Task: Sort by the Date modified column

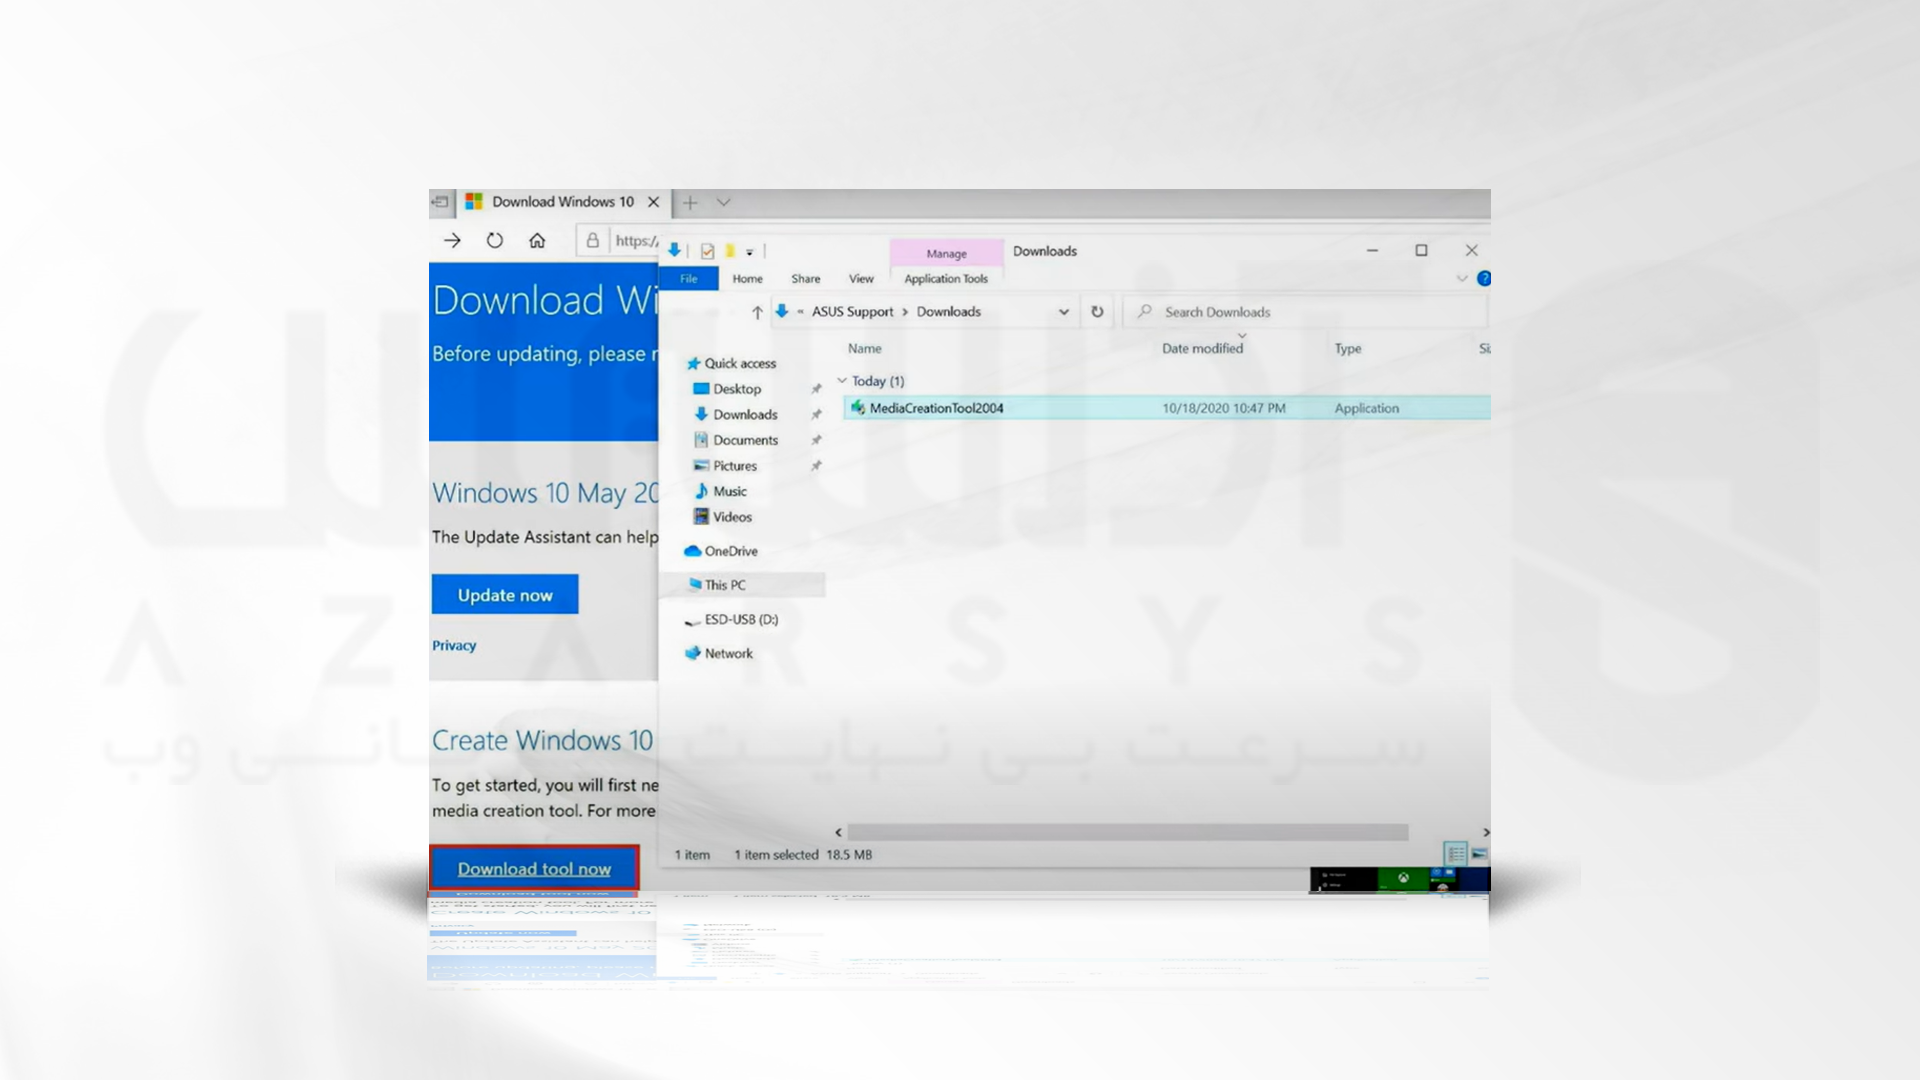Action: (1202, 349)
